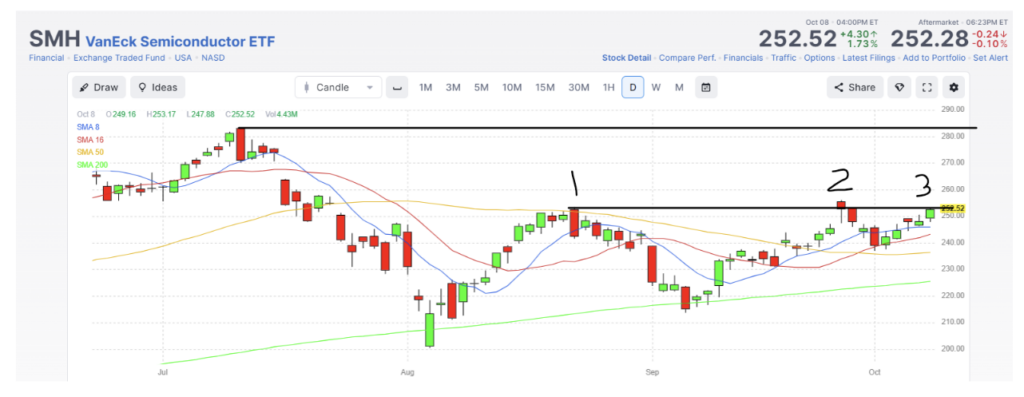Open the USA link
The image size is (1024, 397).
pos(184,58)
